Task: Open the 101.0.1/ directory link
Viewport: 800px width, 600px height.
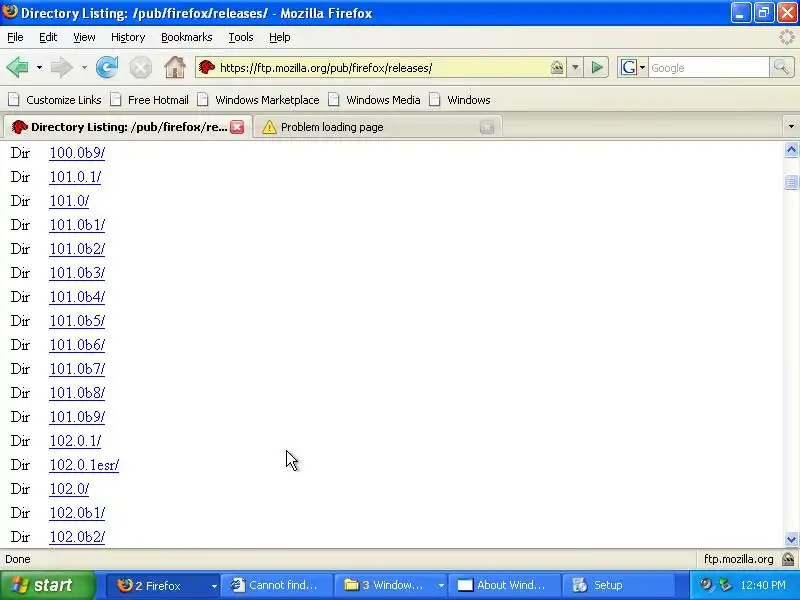Action: pyautogui.click(x=75, y=177)
